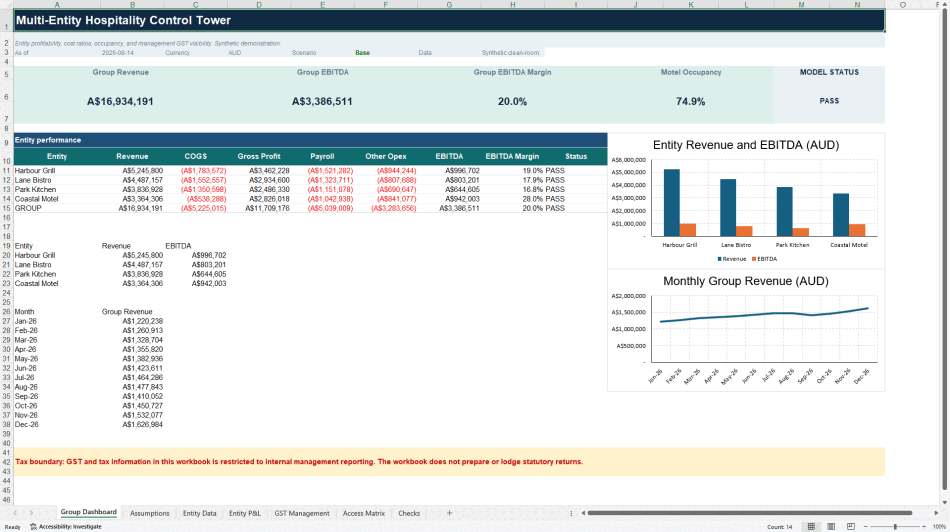Click the horizontal scrollbar thumb
The width and height of the screenshot is (950, 532).
pyautogui.click(x=749, y=513)
